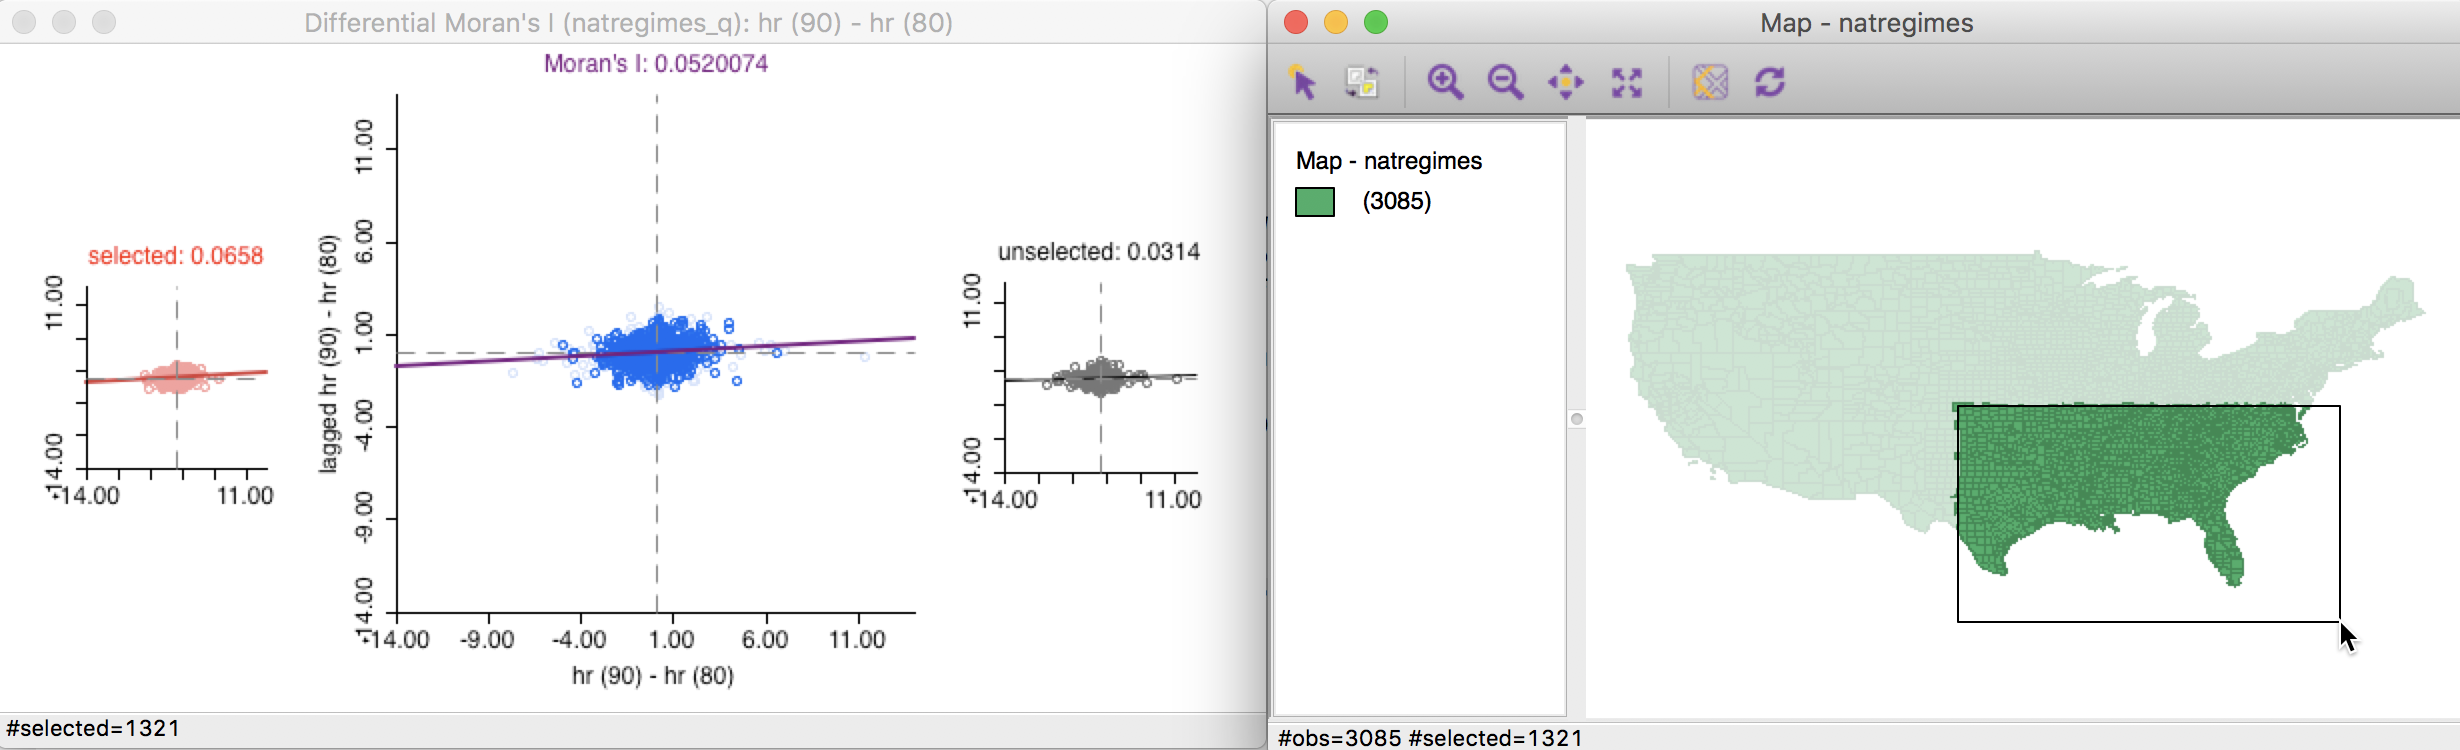The height and width of the screenshot is (750, 2460).
Task: Click the invert selection icon in map toolbar
Action: (1362, 82)
